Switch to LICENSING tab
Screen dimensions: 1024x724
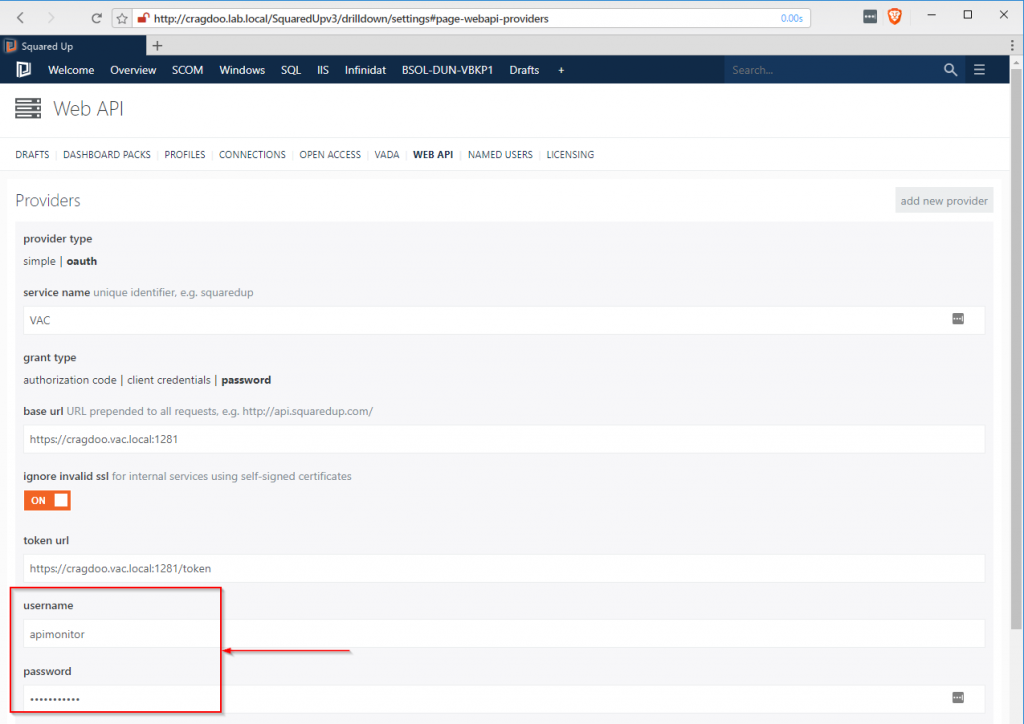coord(570,155)
